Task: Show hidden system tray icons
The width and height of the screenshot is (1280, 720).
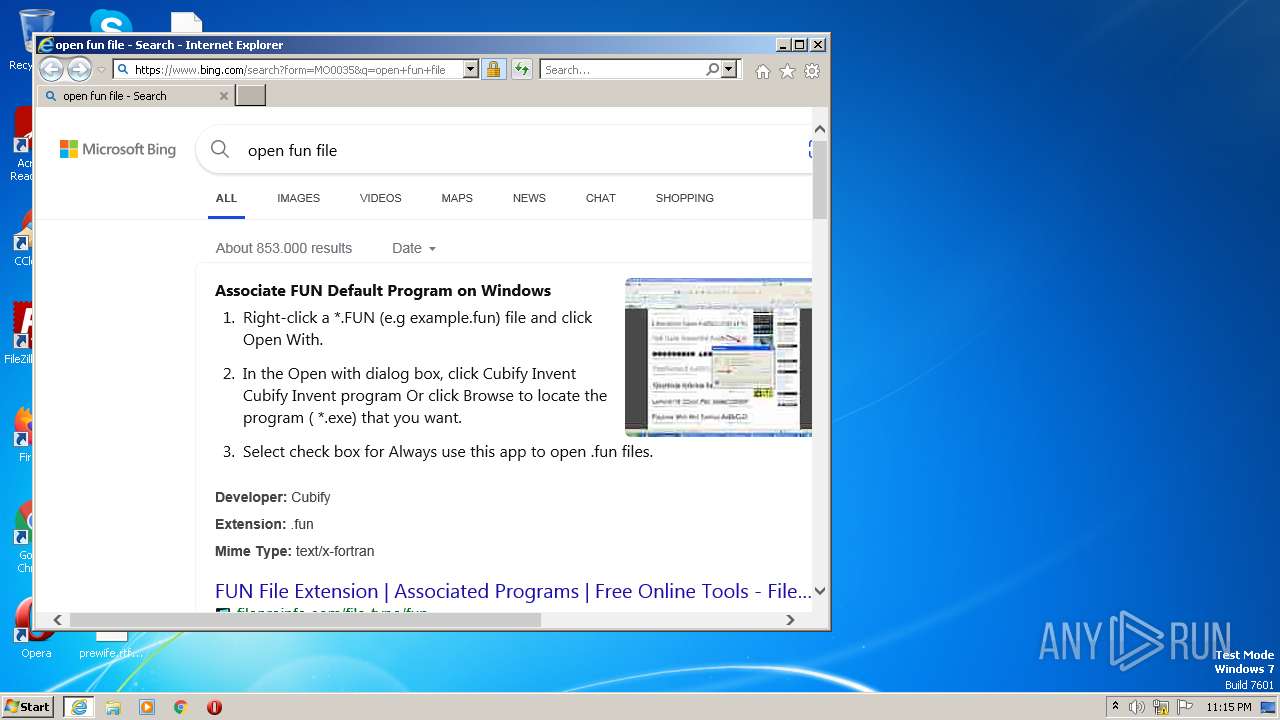Action: click(x=1115, y=707)
